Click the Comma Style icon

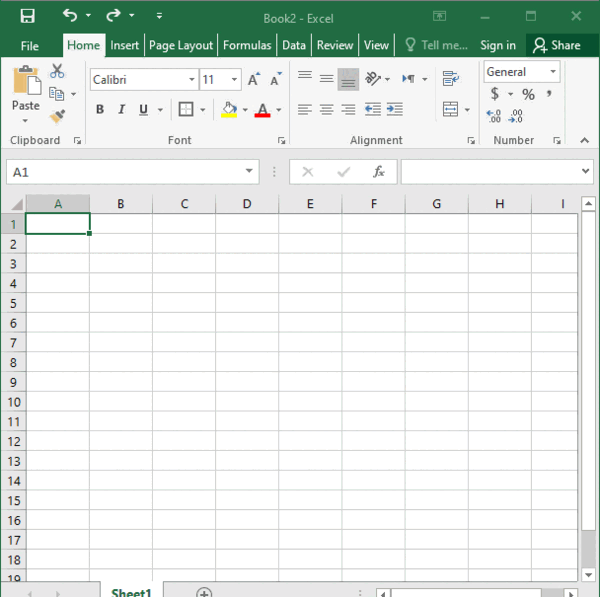549,94
